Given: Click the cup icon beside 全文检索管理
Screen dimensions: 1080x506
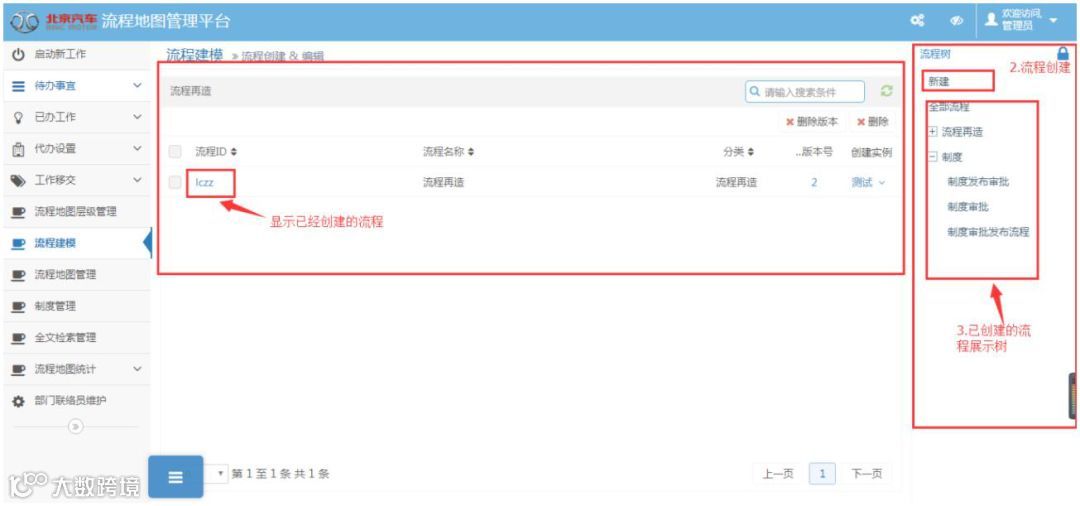Looking at the screenshot, I should (19, 339).
